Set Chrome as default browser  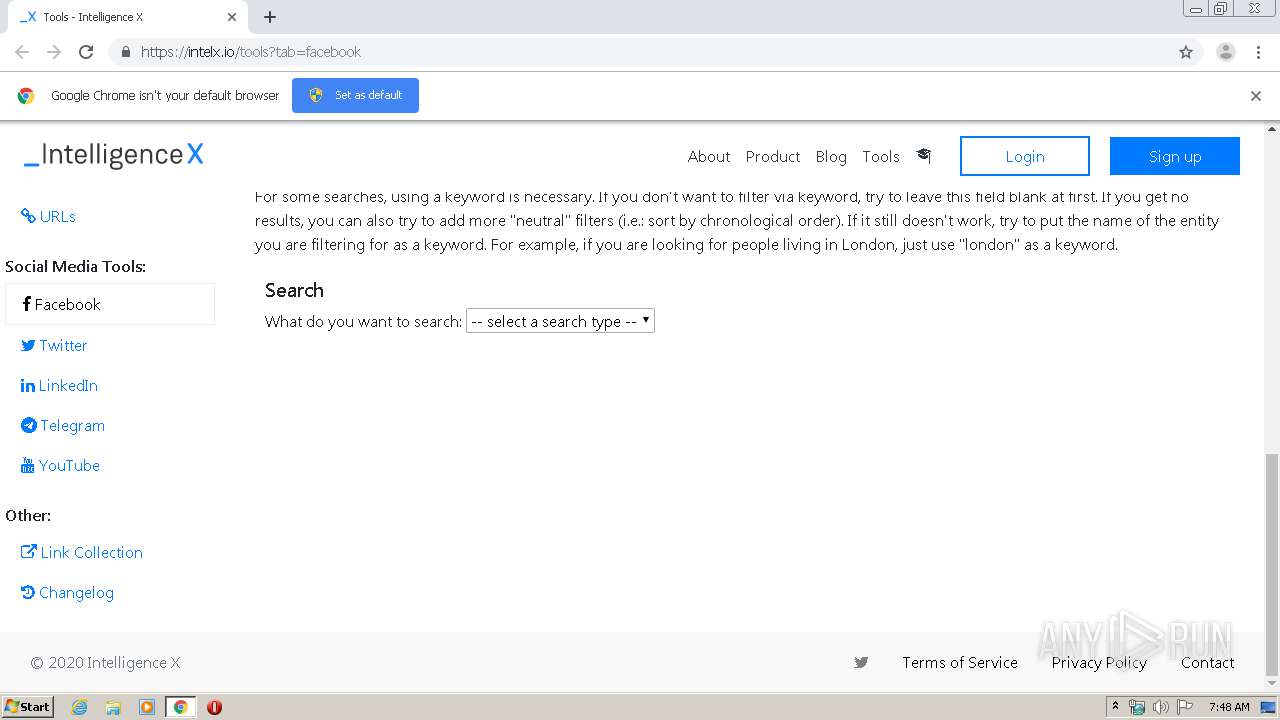coord(355,95)
